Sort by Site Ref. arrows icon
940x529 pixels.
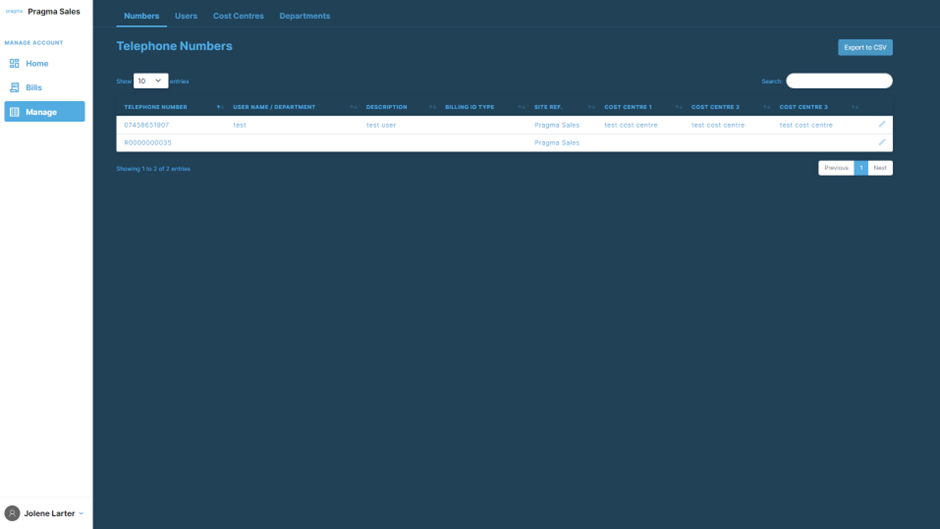pos(592,107)
